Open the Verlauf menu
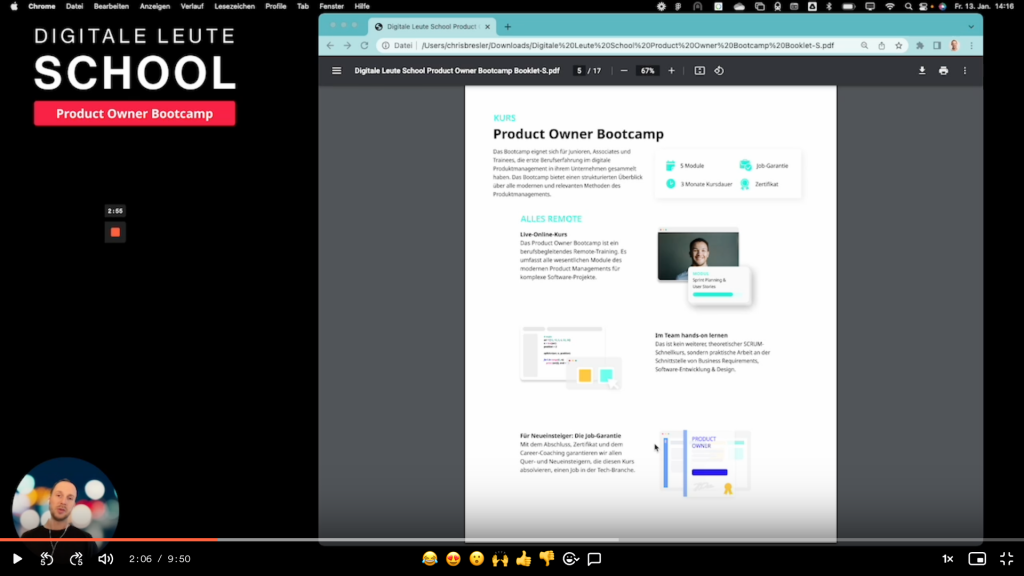The width and height of the screenshot is (1024, 576). [192, 7]
